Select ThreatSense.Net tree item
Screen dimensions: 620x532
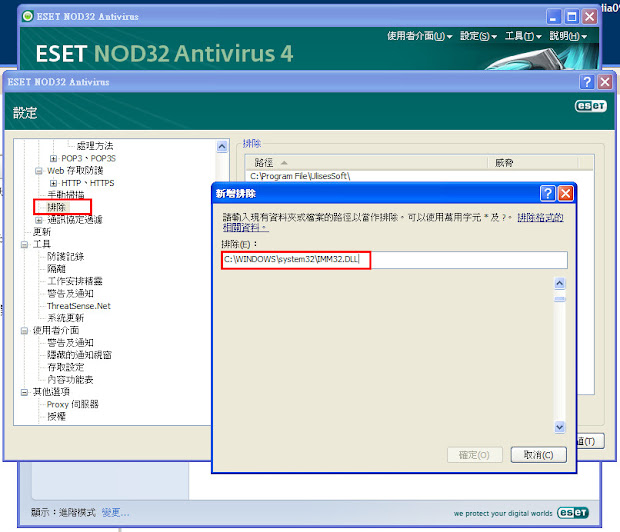pyautogui.click(x=79, y=306)
